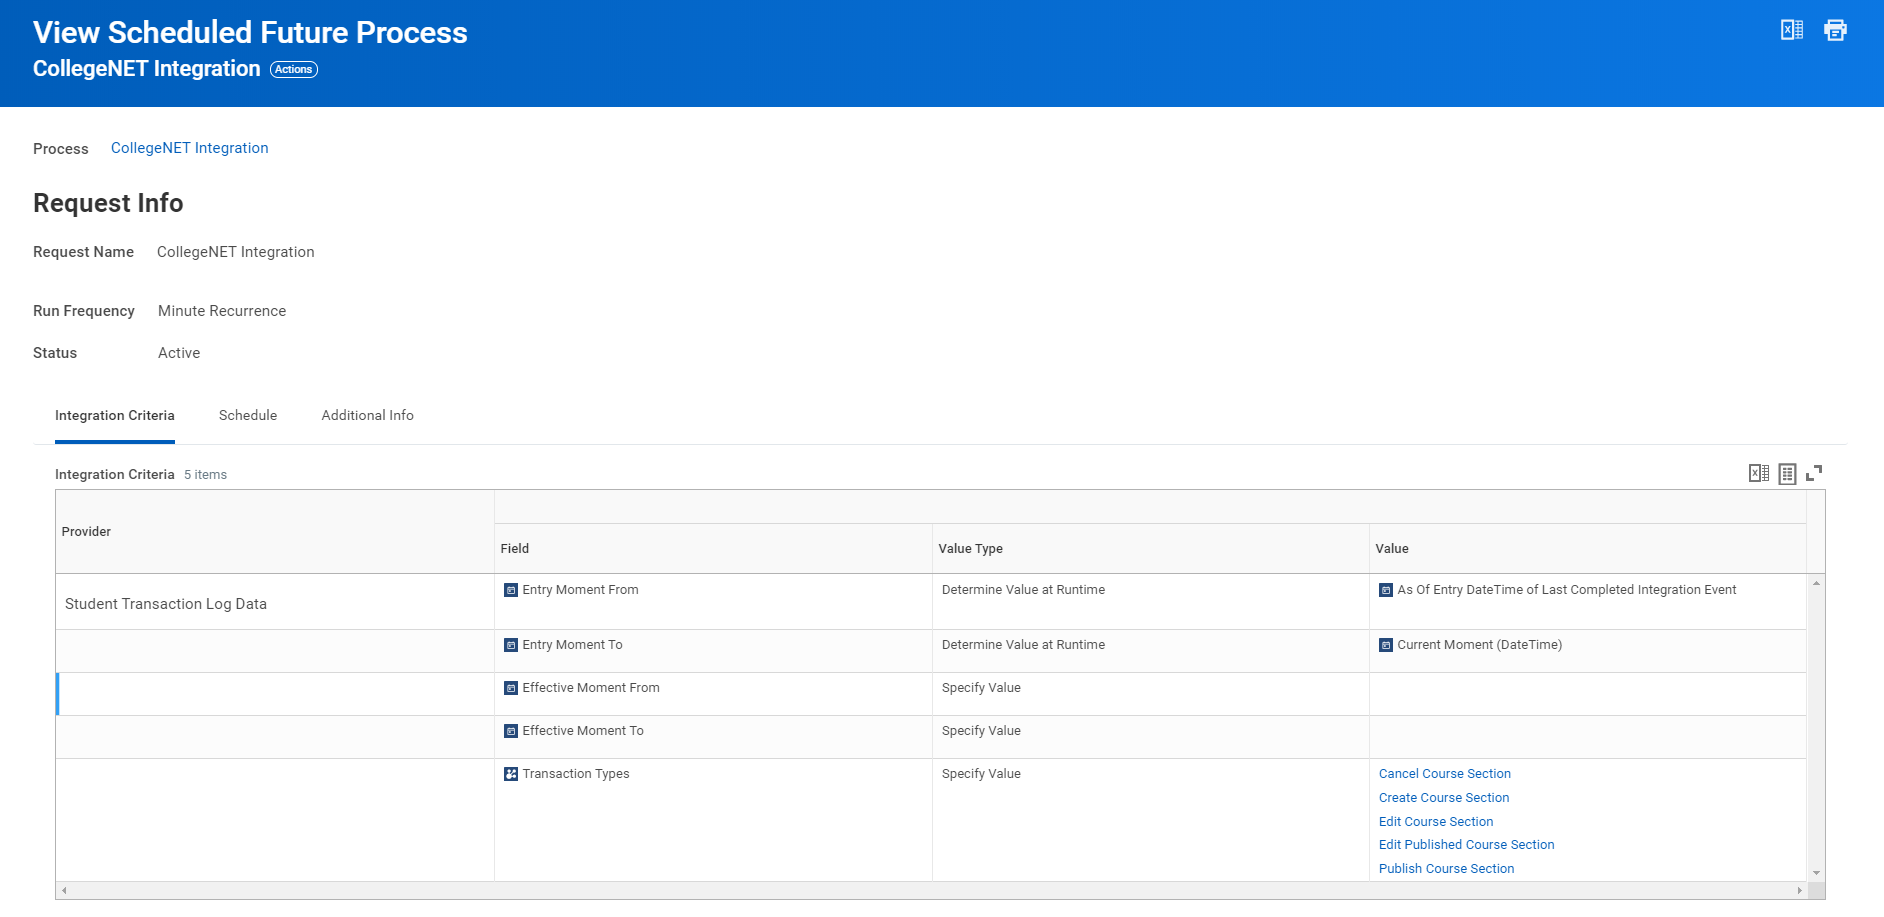Open the CollegeNET Integration process link
This screenshot has height=917, width=1884.
[190, 148]
